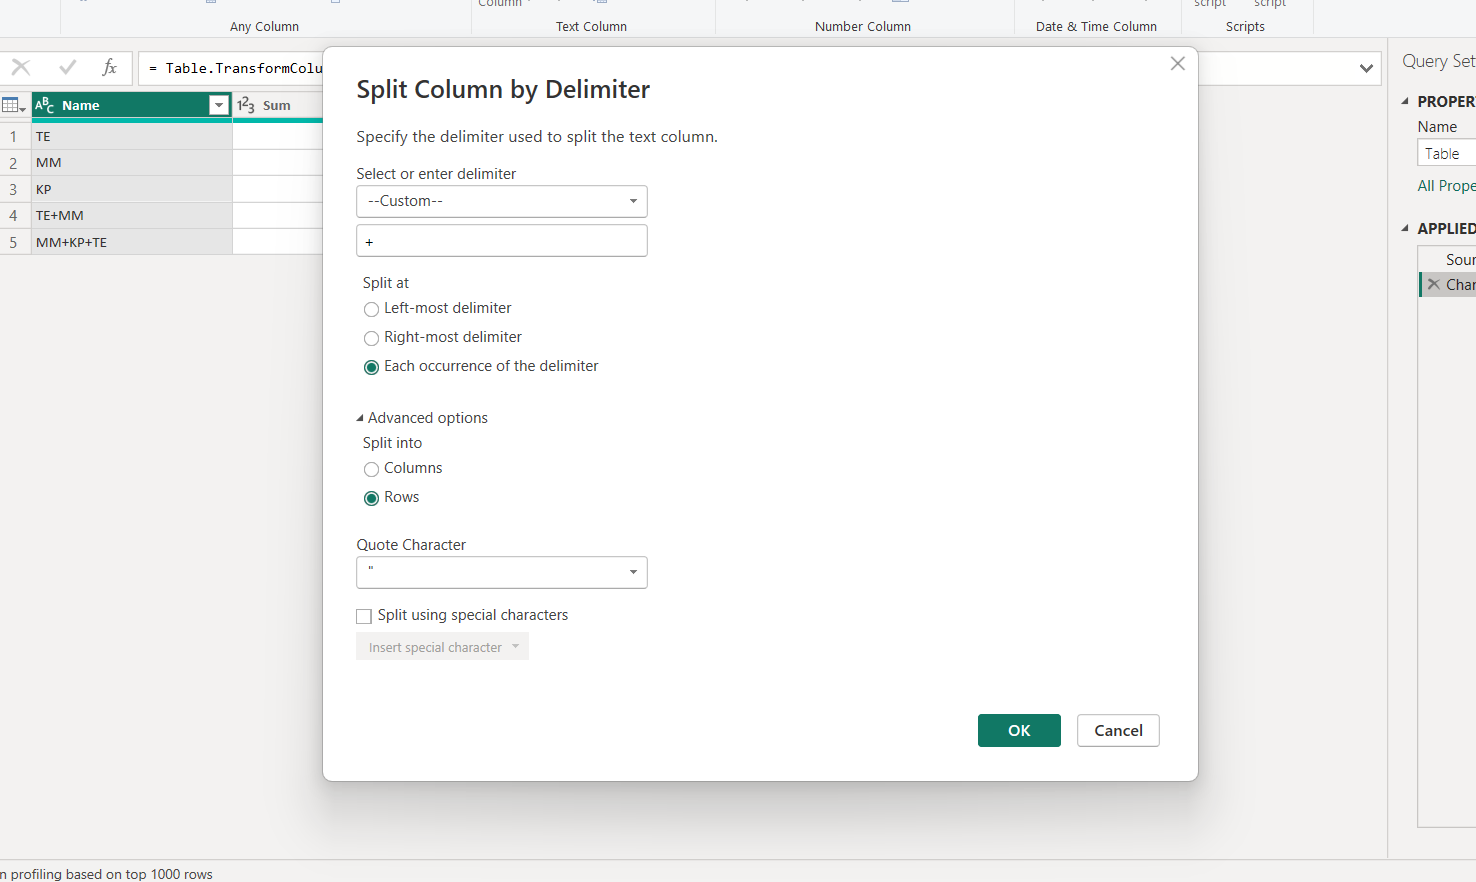Image resolution: width=1476 pixels, height=882 pixels.
Task: Collapse the Properties section in Query Settings
Action: coord(1405,101)
